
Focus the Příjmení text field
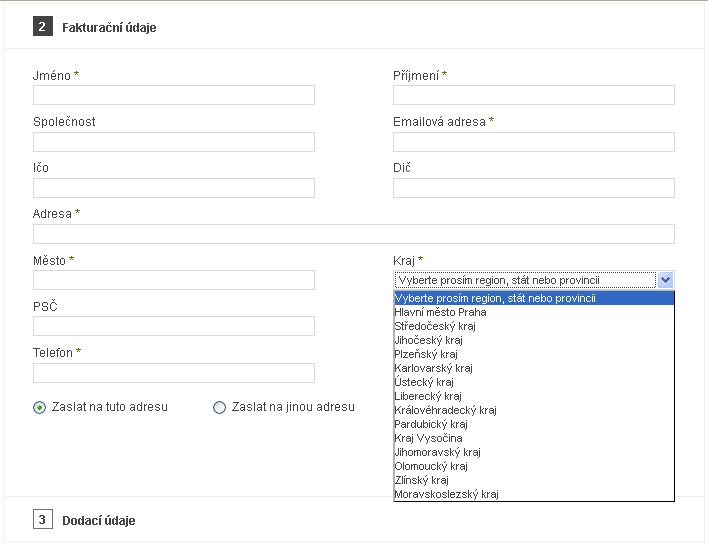(x=534, y=95)
